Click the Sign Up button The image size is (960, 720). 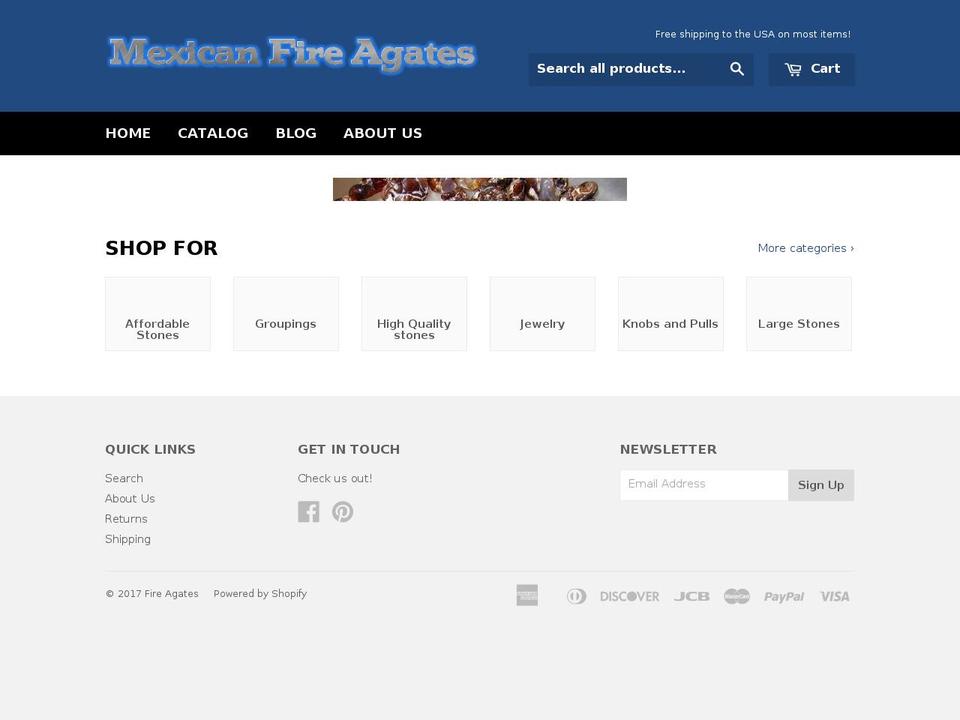tap(821, 485)
